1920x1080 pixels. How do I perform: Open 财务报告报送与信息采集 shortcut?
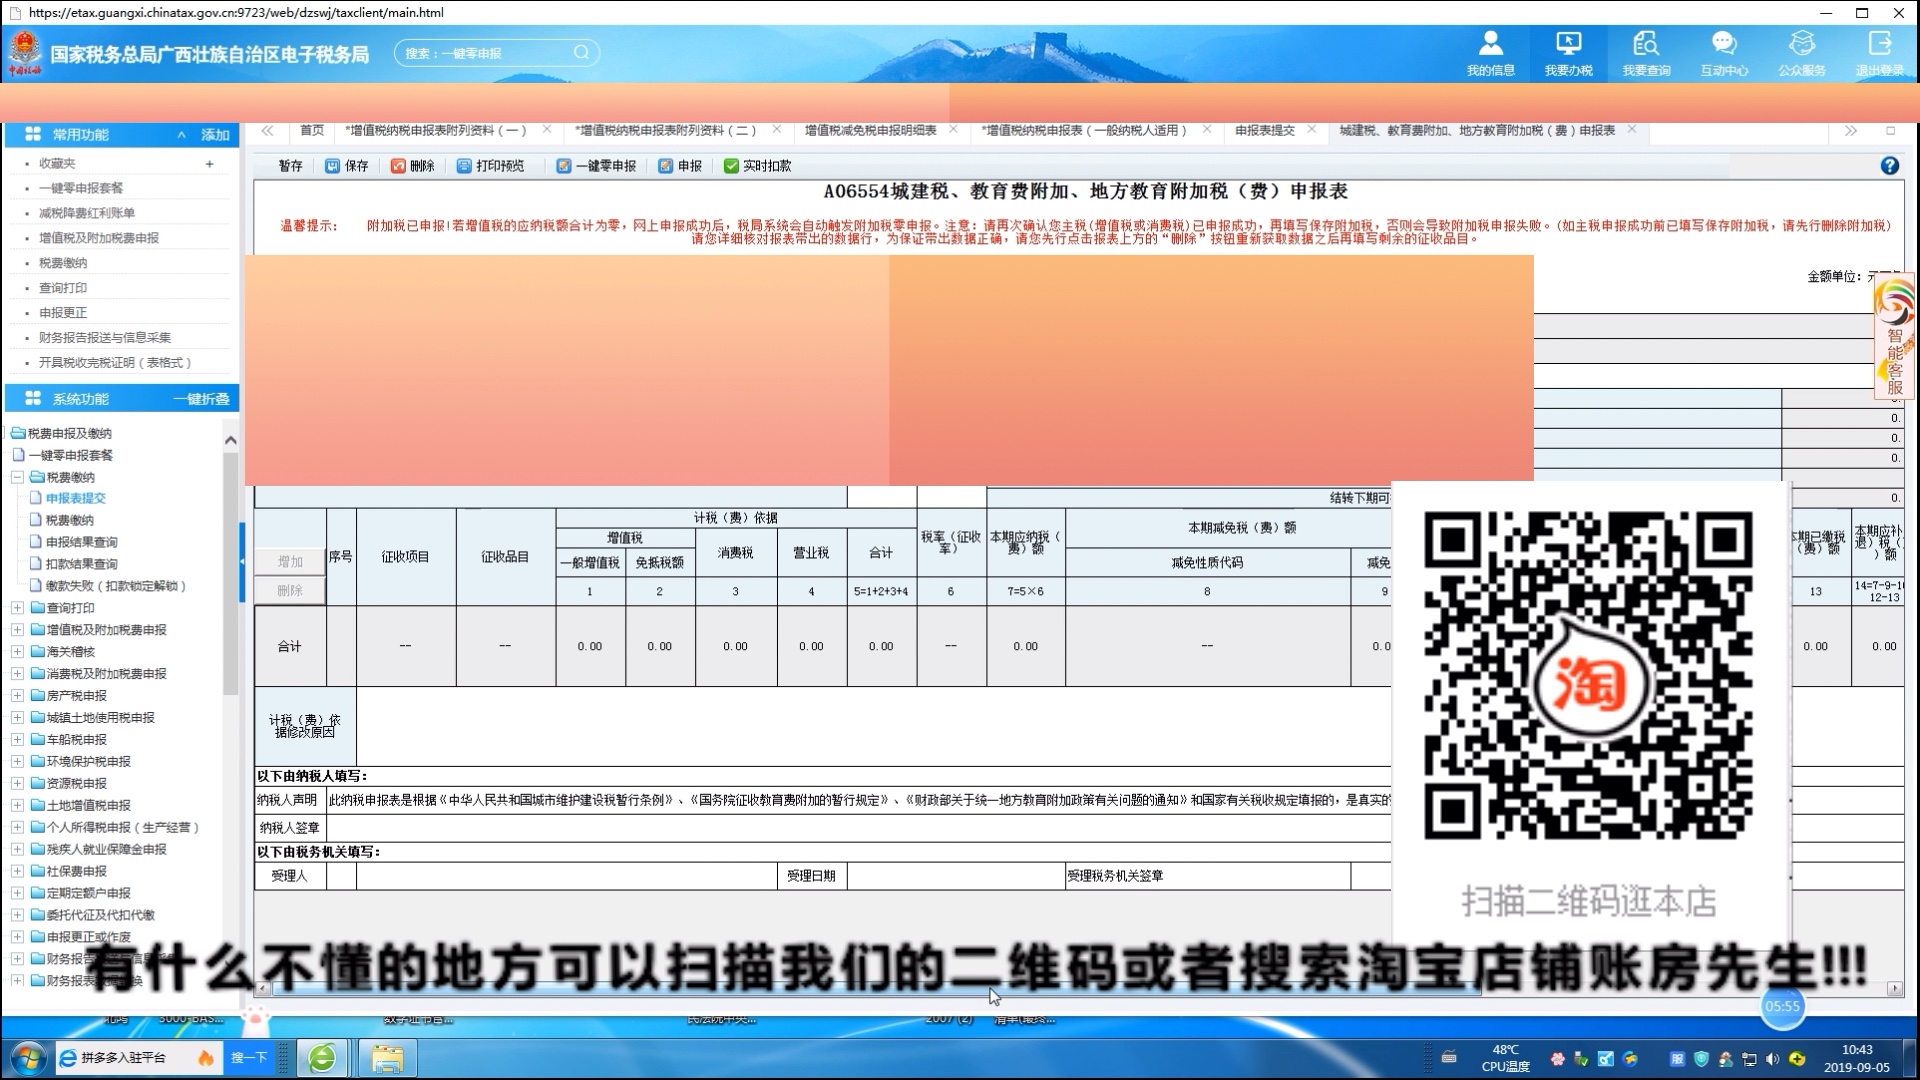click(104, 338)
